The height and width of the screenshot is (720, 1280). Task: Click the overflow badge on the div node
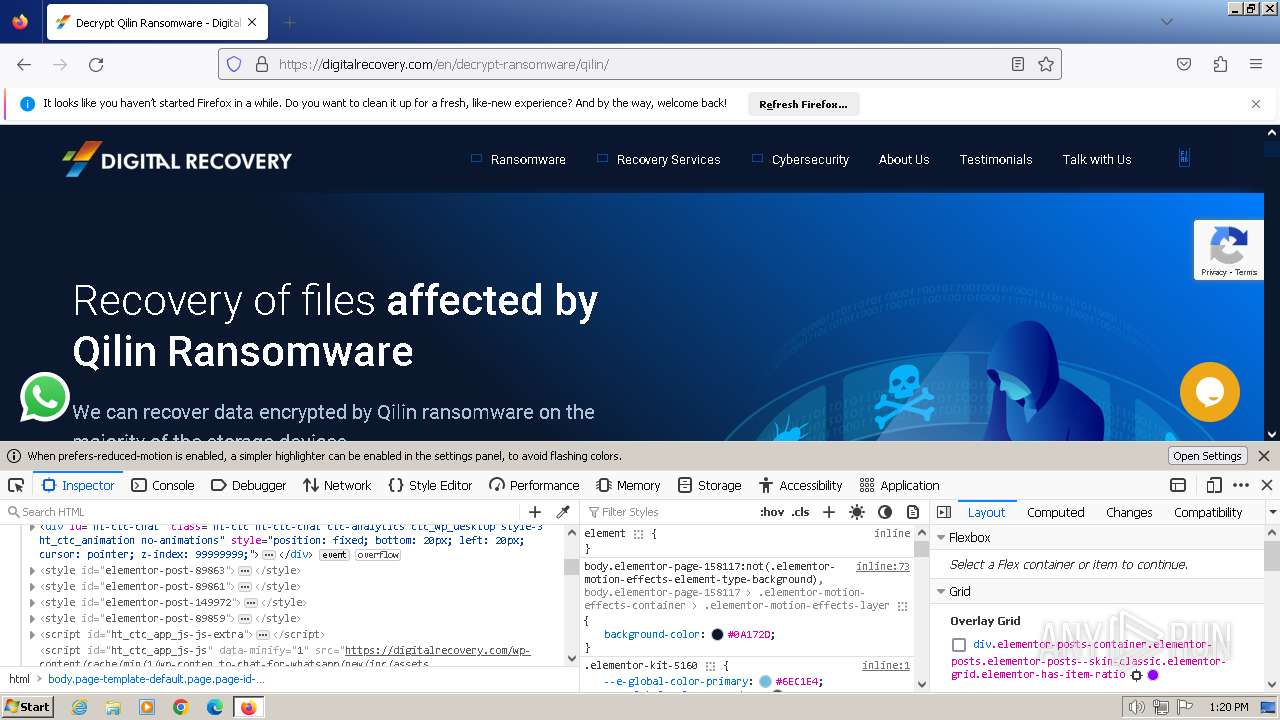(x=378, y=555)
